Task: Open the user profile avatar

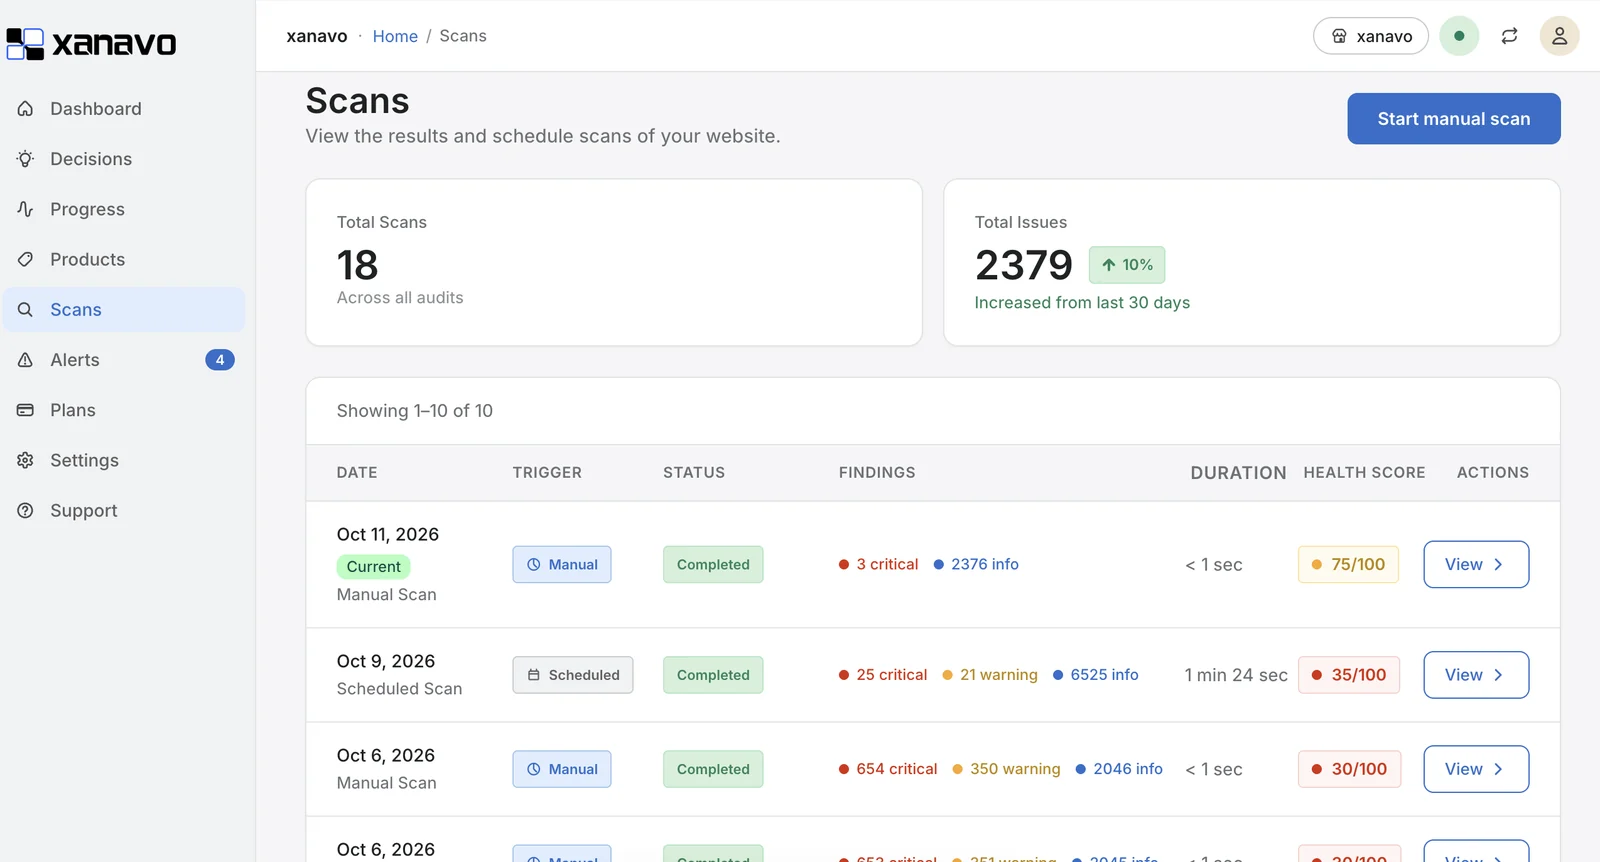Action: tap(1559, 36)
